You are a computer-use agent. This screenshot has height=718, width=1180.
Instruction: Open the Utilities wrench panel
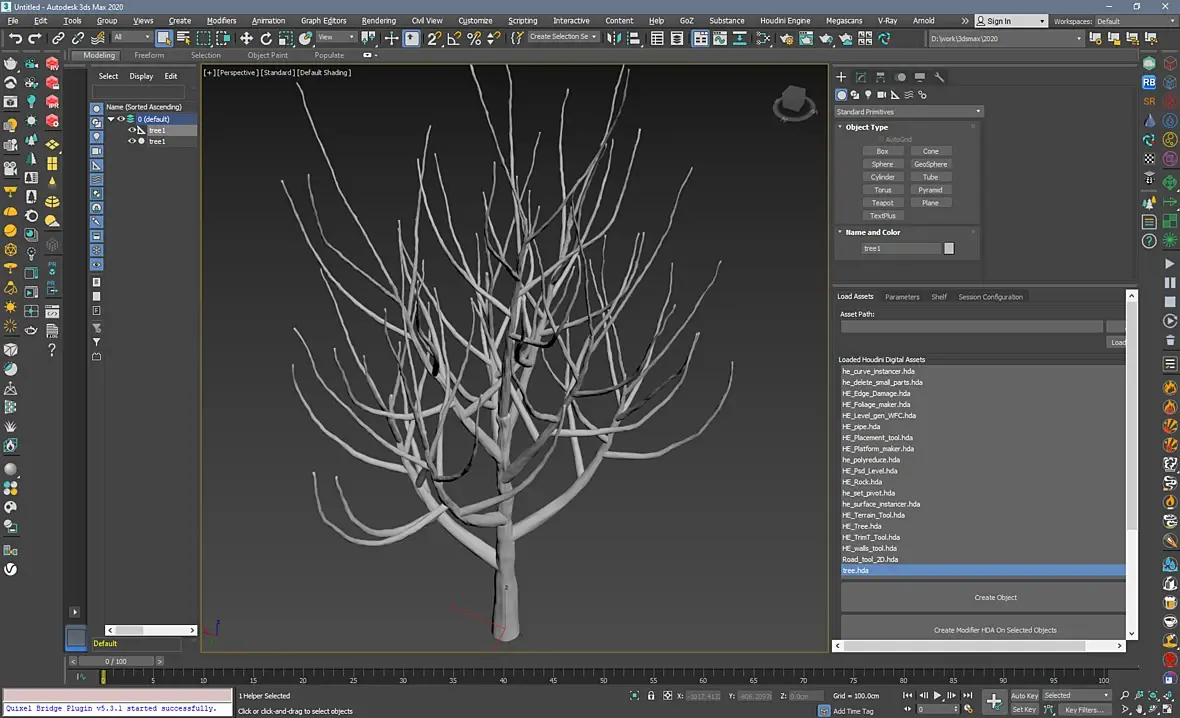[x=940, y=77]
